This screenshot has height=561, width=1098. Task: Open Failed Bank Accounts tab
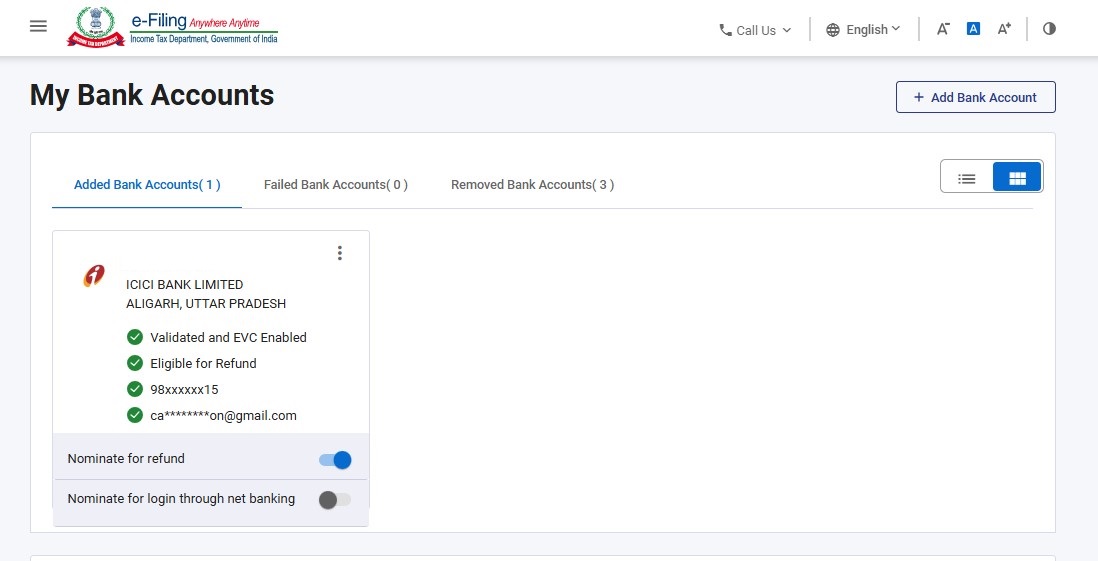[335, 185]
